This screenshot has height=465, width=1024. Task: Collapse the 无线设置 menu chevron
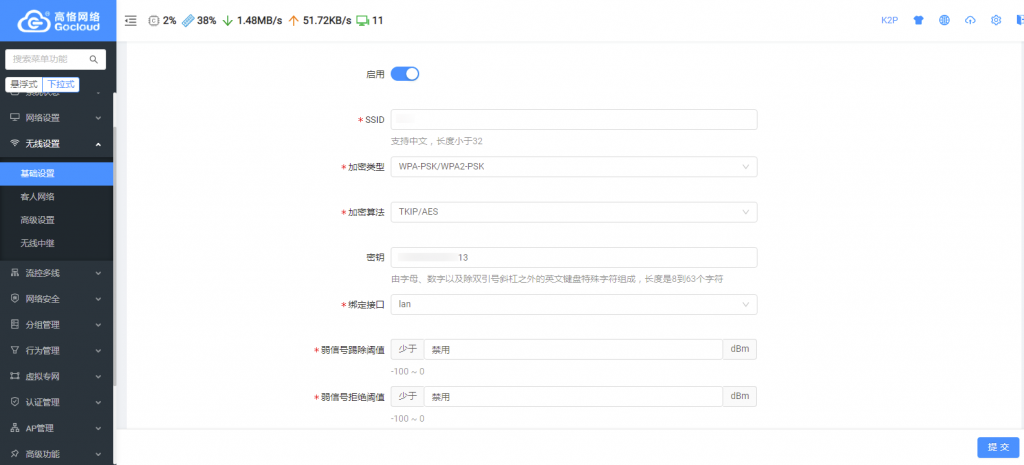98,144
